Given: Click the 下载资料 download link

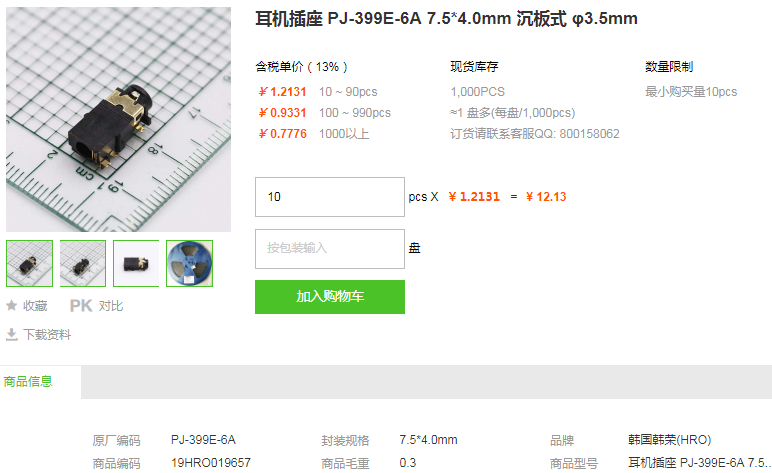Looking at the screenshot, I should coord(47,335).
